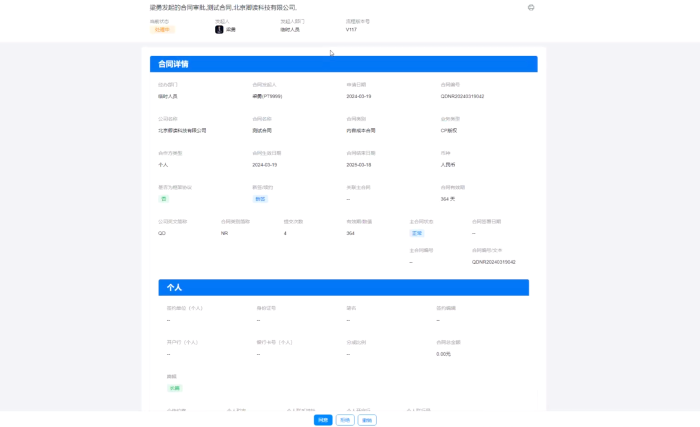Click the green 长期 tag in 个人 section
Image resolution: width=700 pixels, height=427 pixels.
[174, 387]
